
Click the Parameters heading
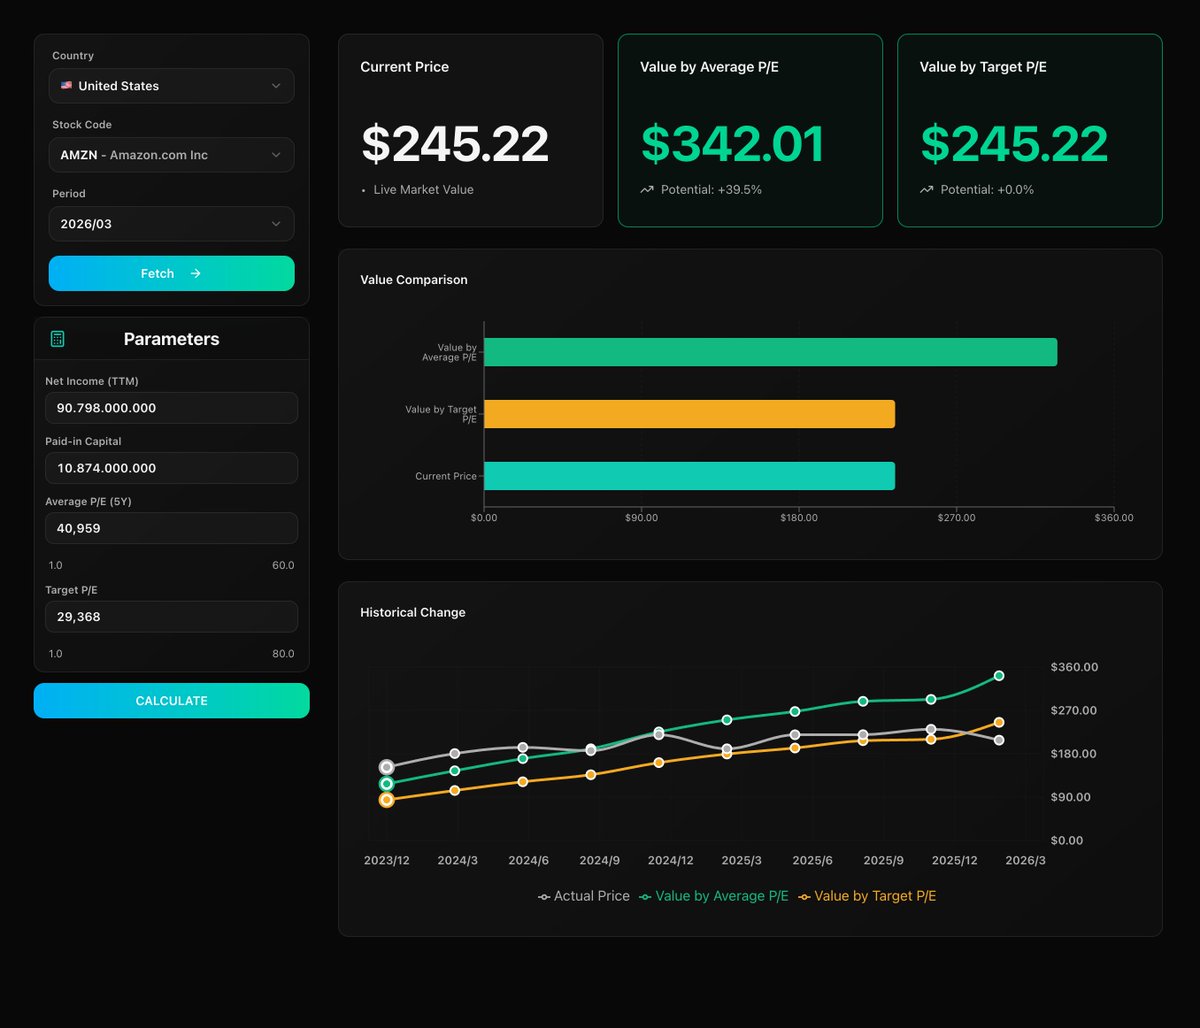[171, 339]
